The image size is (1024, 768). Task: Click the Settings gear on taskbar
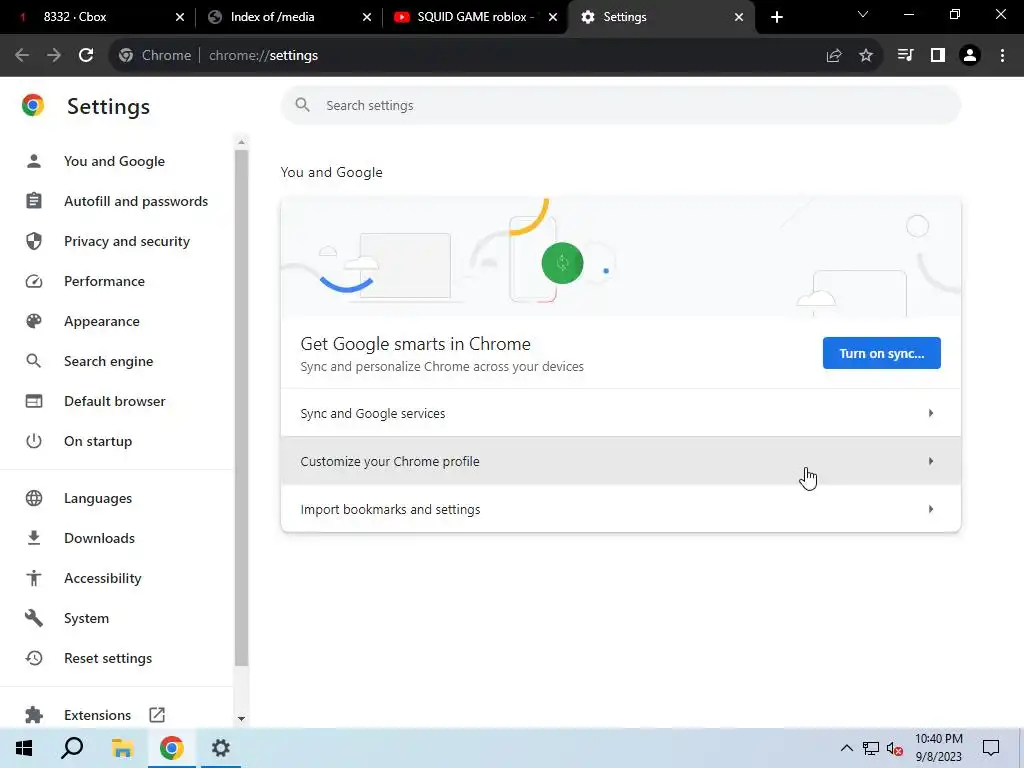click(221, 748)
